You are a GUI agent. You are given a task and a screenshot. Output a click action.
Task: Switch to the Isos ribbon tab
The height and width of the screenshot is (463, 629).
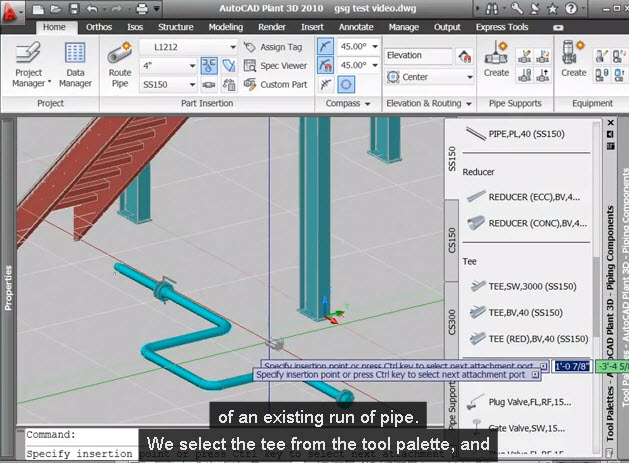tap(135, 27)
